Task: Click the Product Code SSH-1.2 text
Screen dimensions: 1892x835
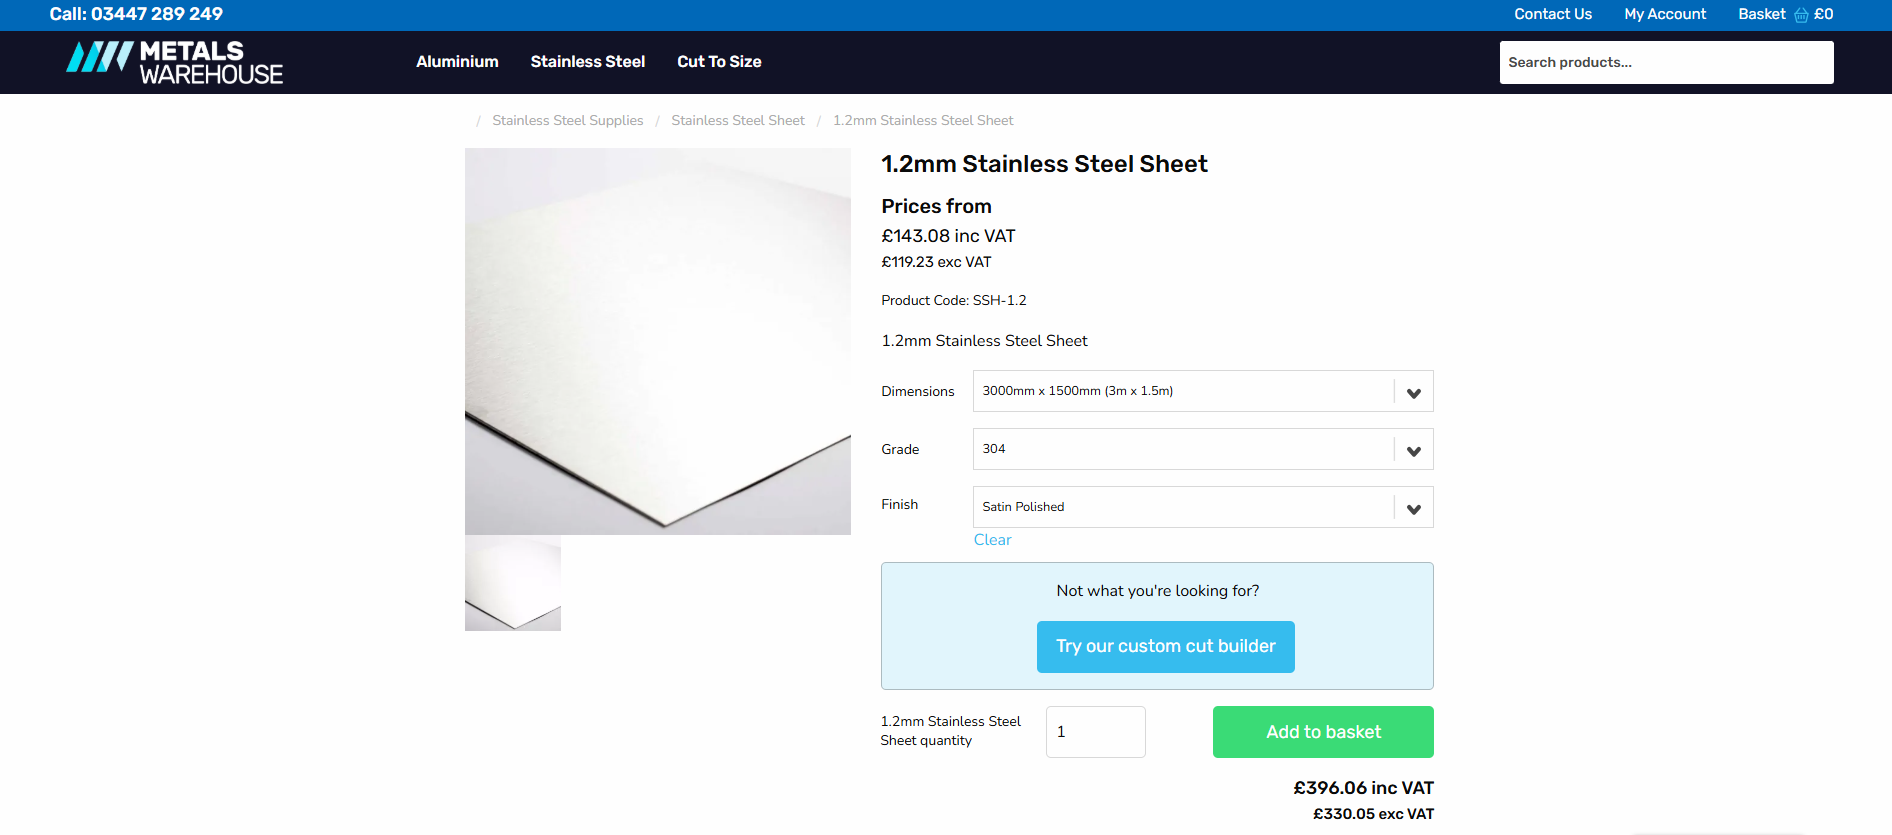Action: tap(954, 300)
